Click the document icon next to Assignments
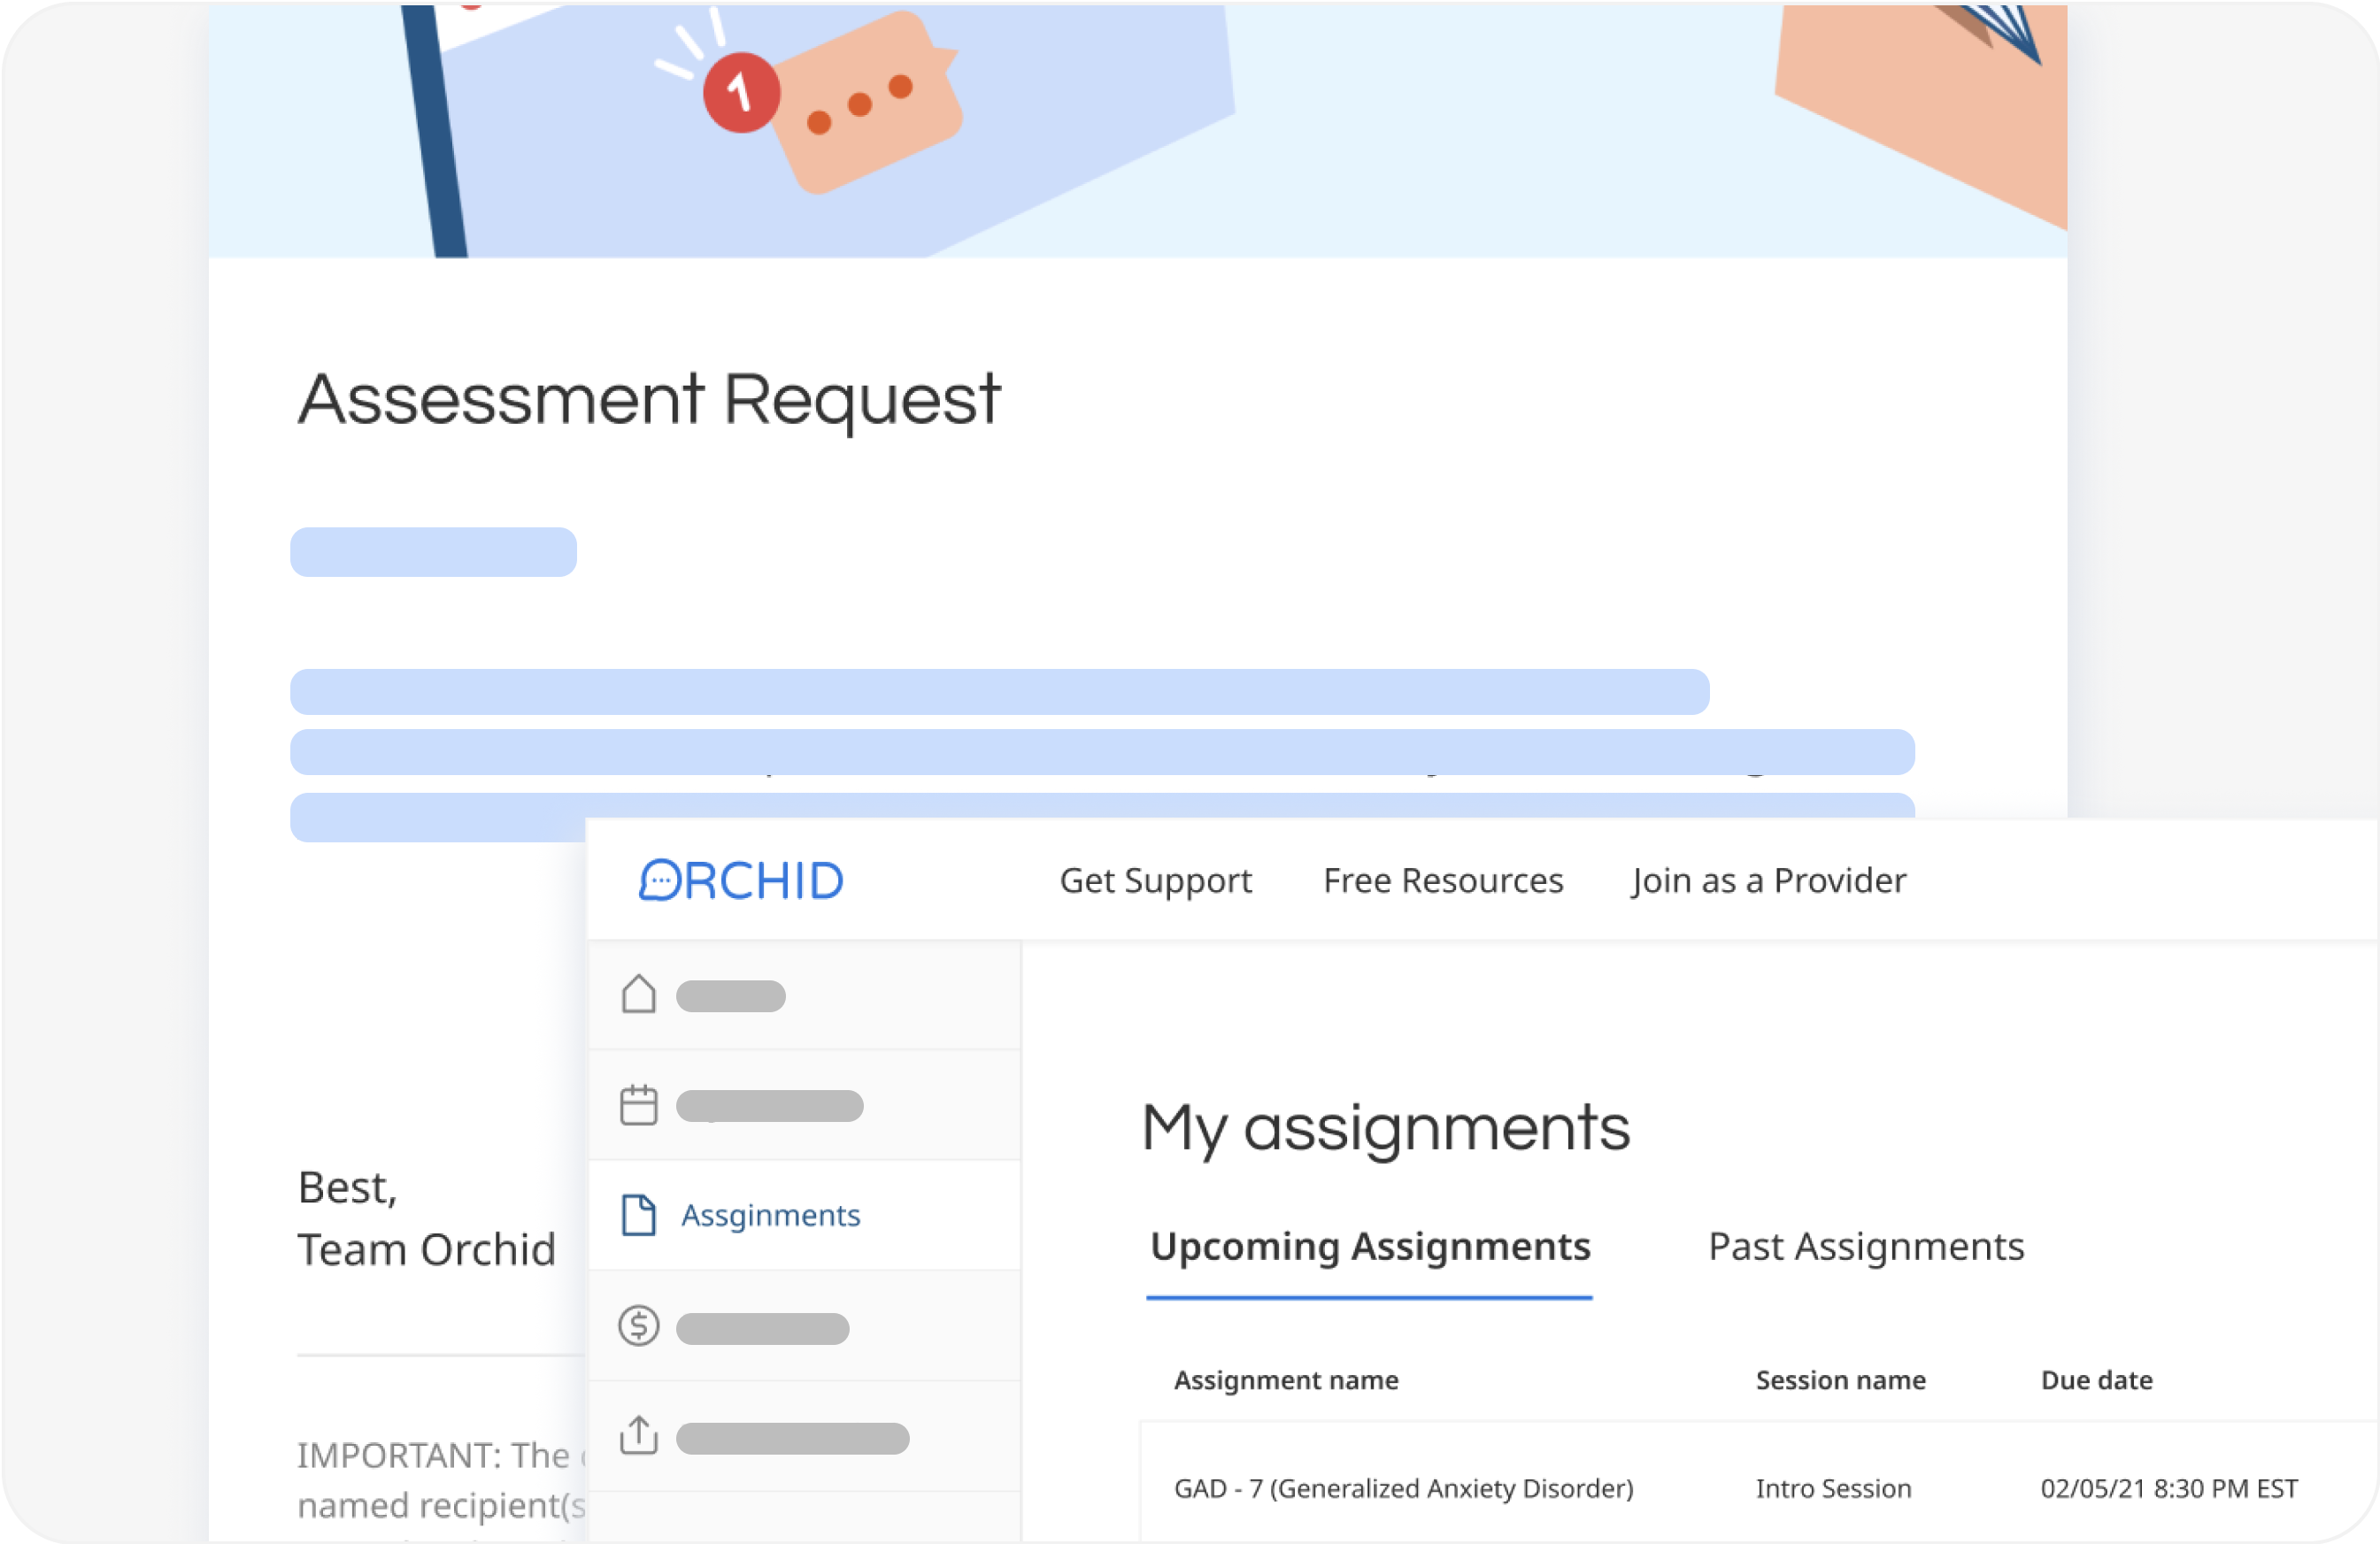 pos(639,1215)
